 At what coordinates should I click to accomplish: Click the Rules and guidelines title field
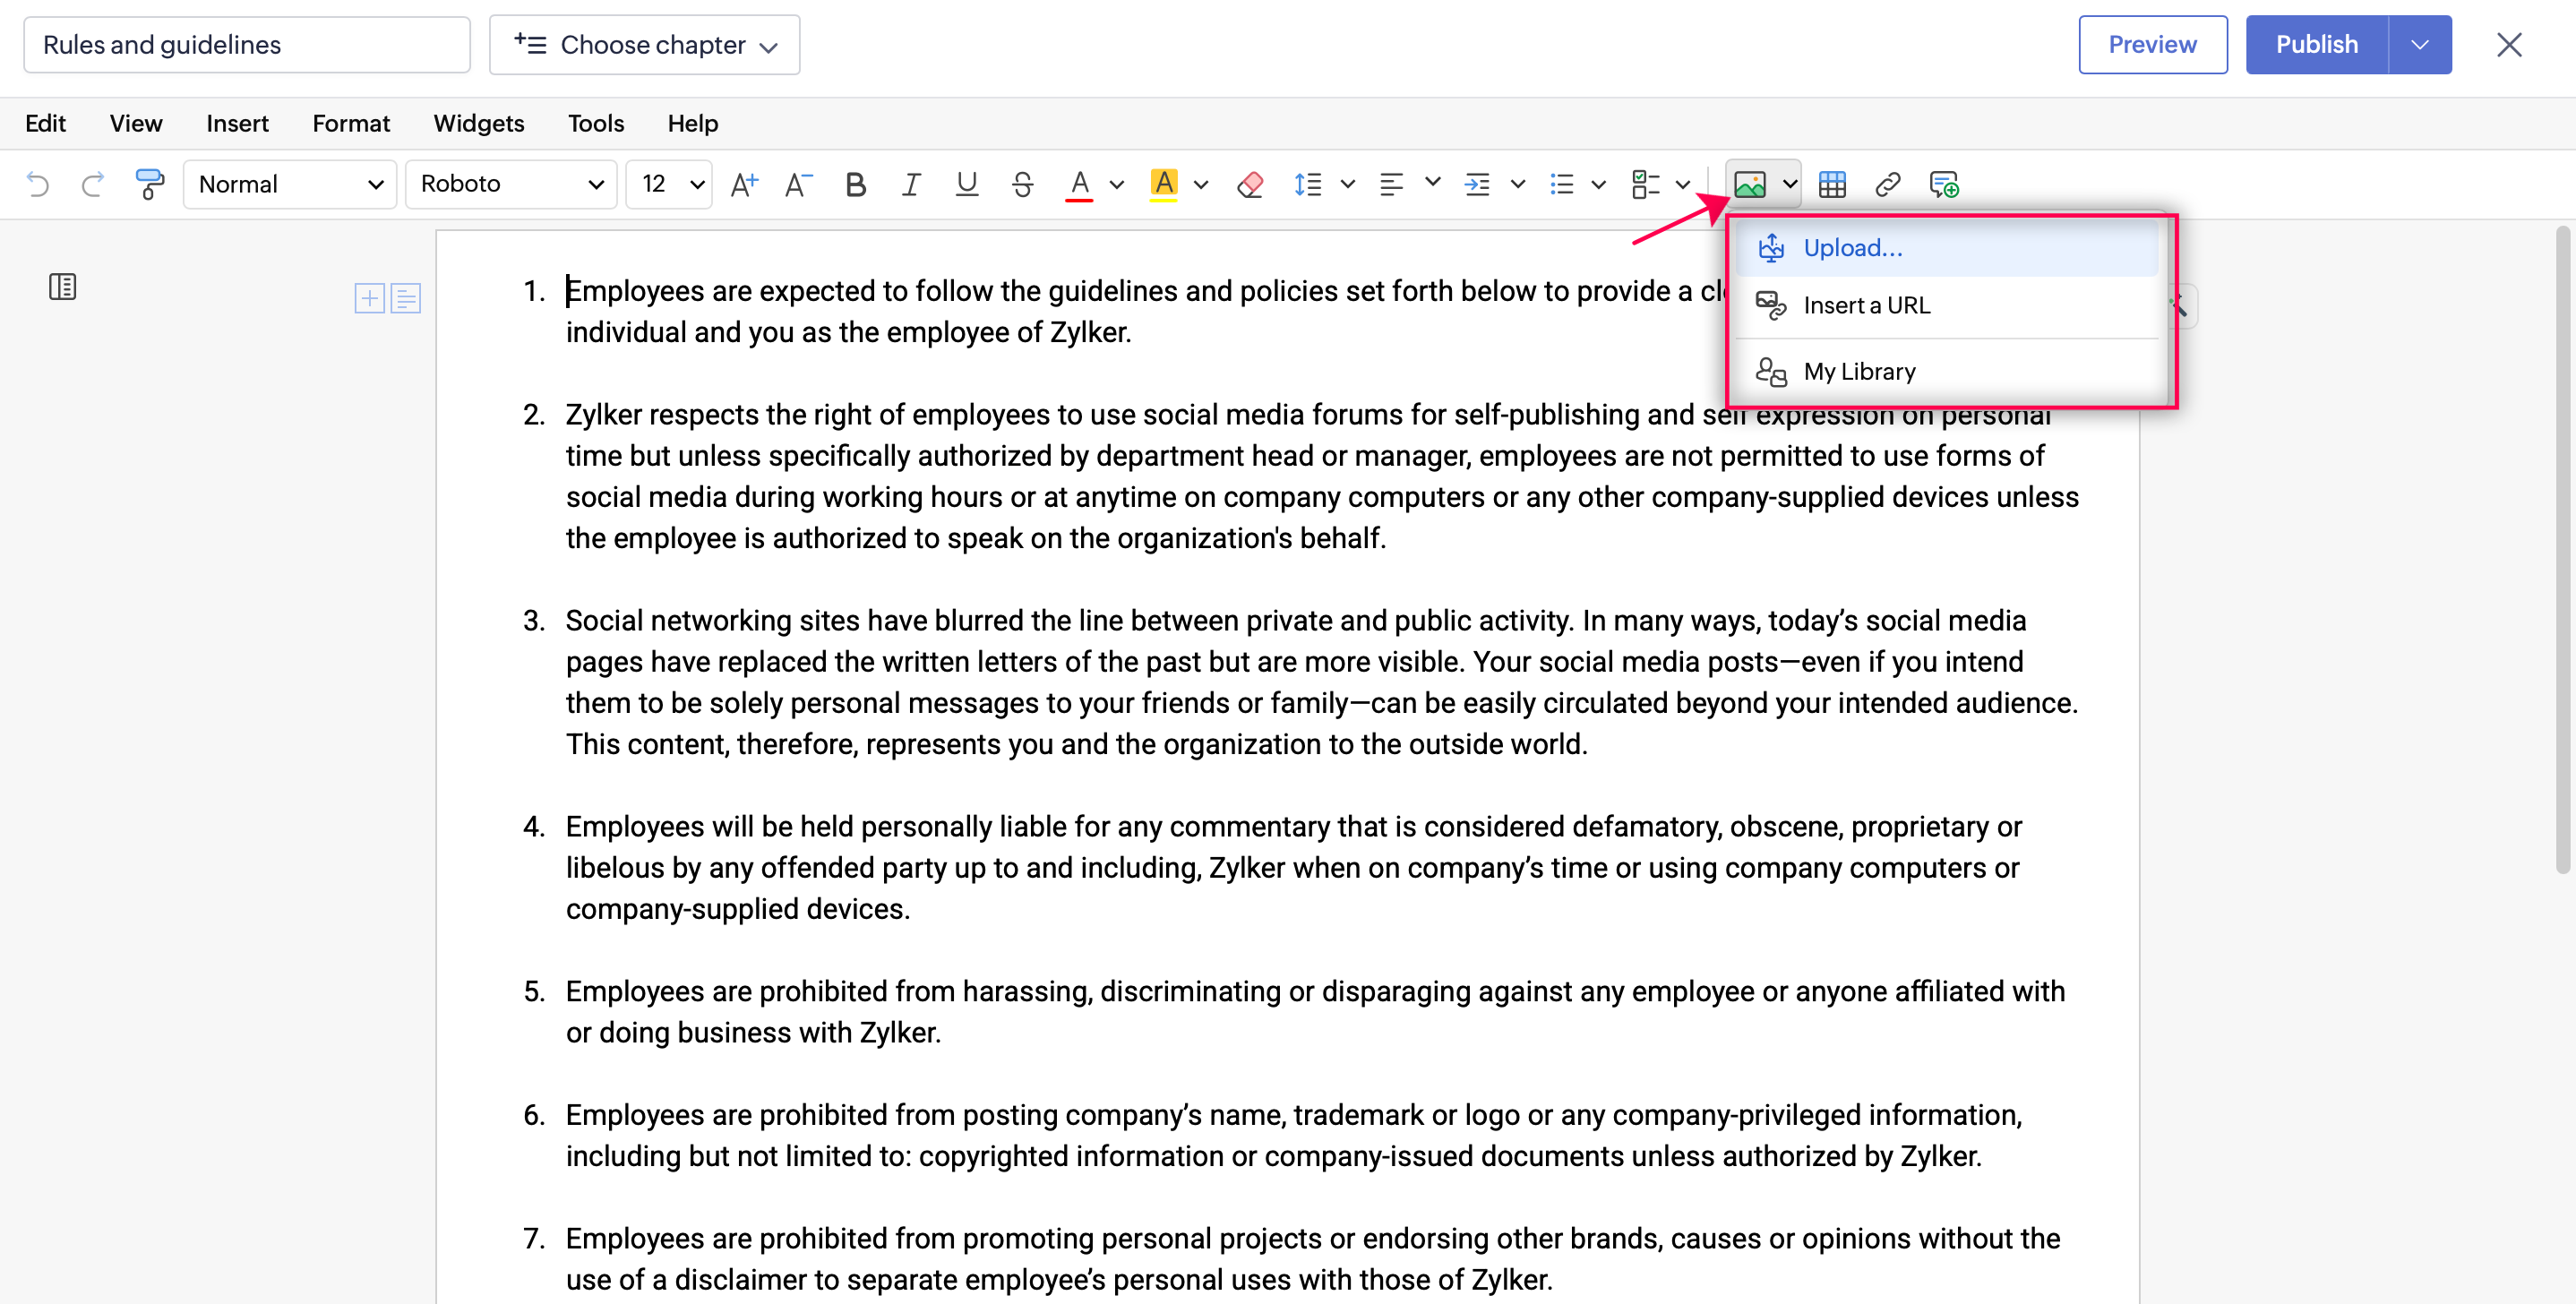246,45
